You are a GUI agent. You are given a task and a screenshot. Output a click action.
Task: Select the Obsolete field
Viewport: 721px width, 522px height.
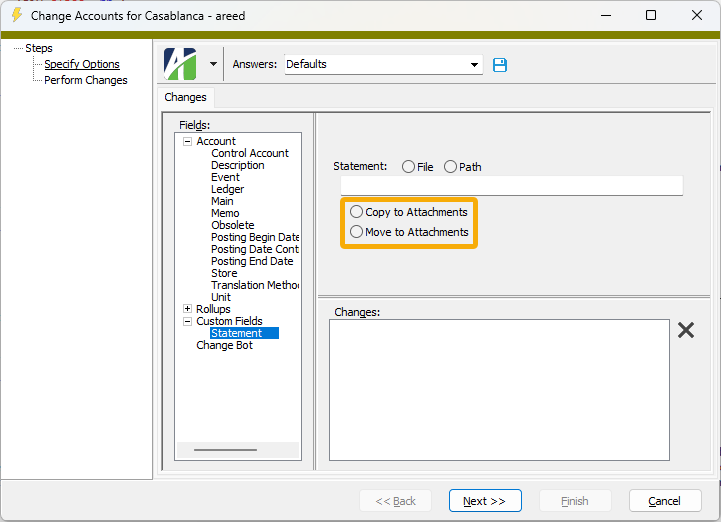click(233, 225)
